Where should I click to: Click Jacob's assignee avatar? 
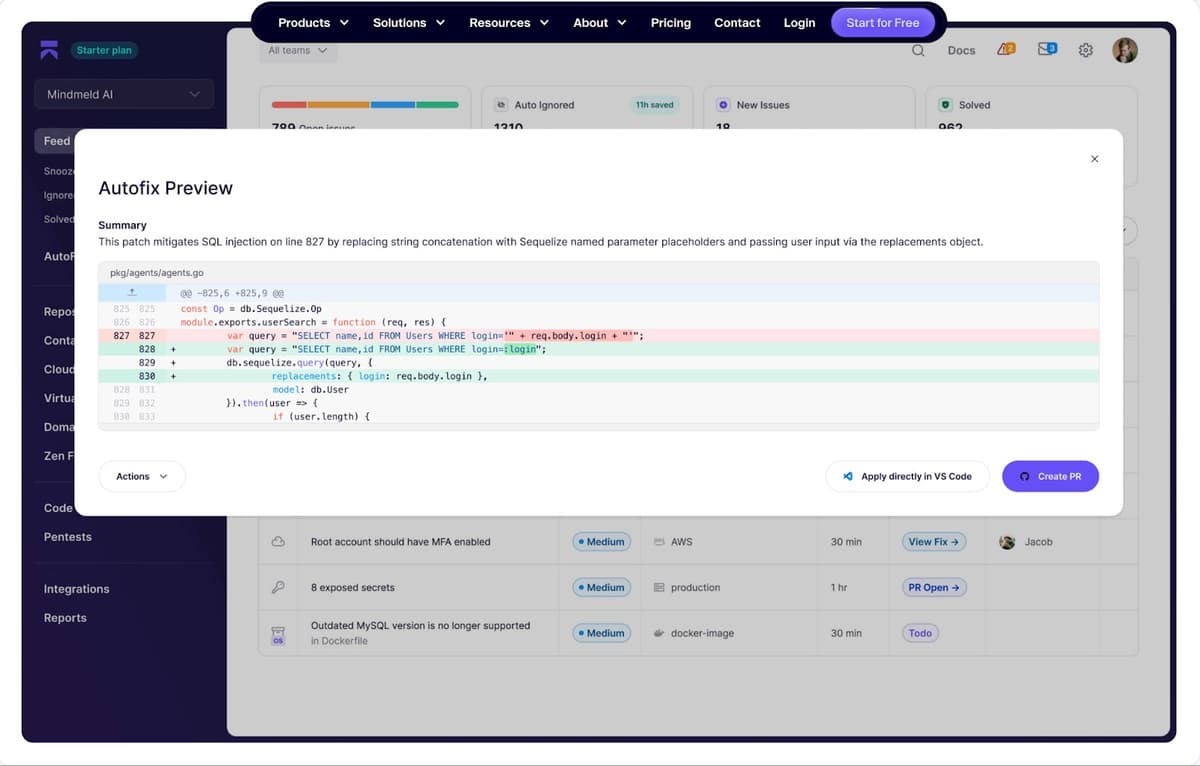tap(1007, 542)
